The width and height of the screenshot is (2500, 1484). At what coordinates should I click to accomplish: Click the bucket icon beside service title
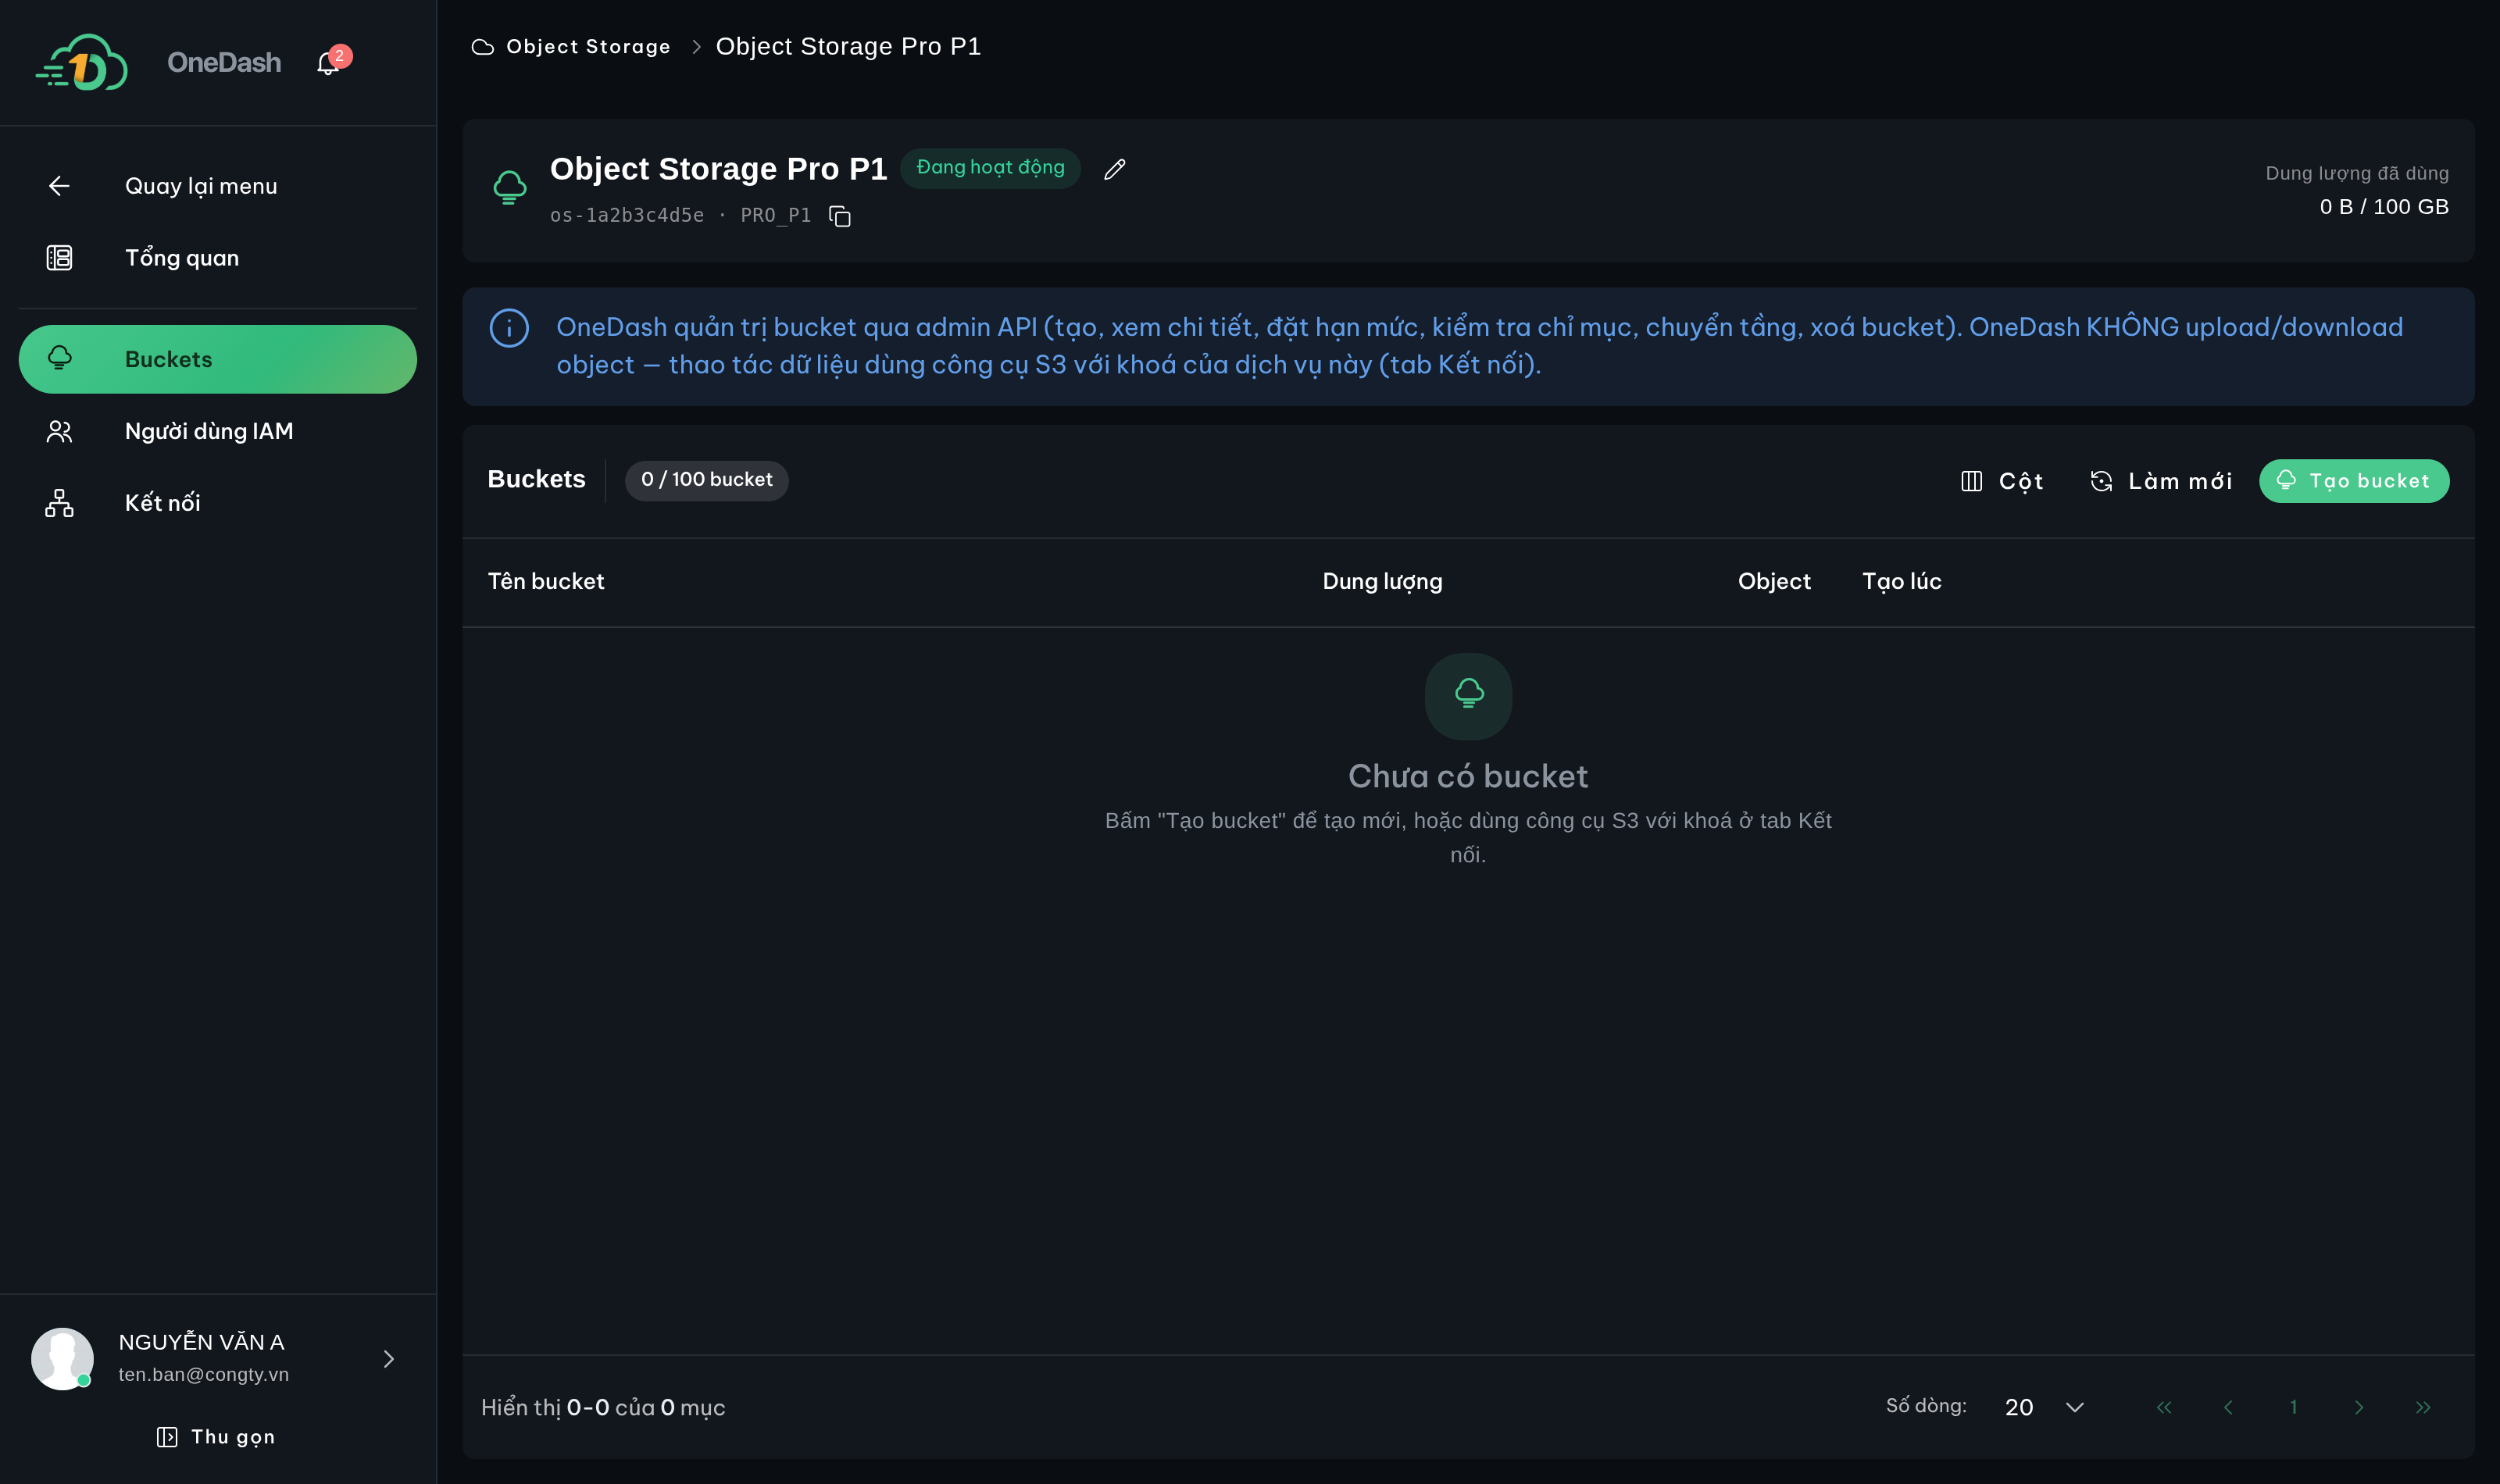pyautogui.click(x=510, y=187)
